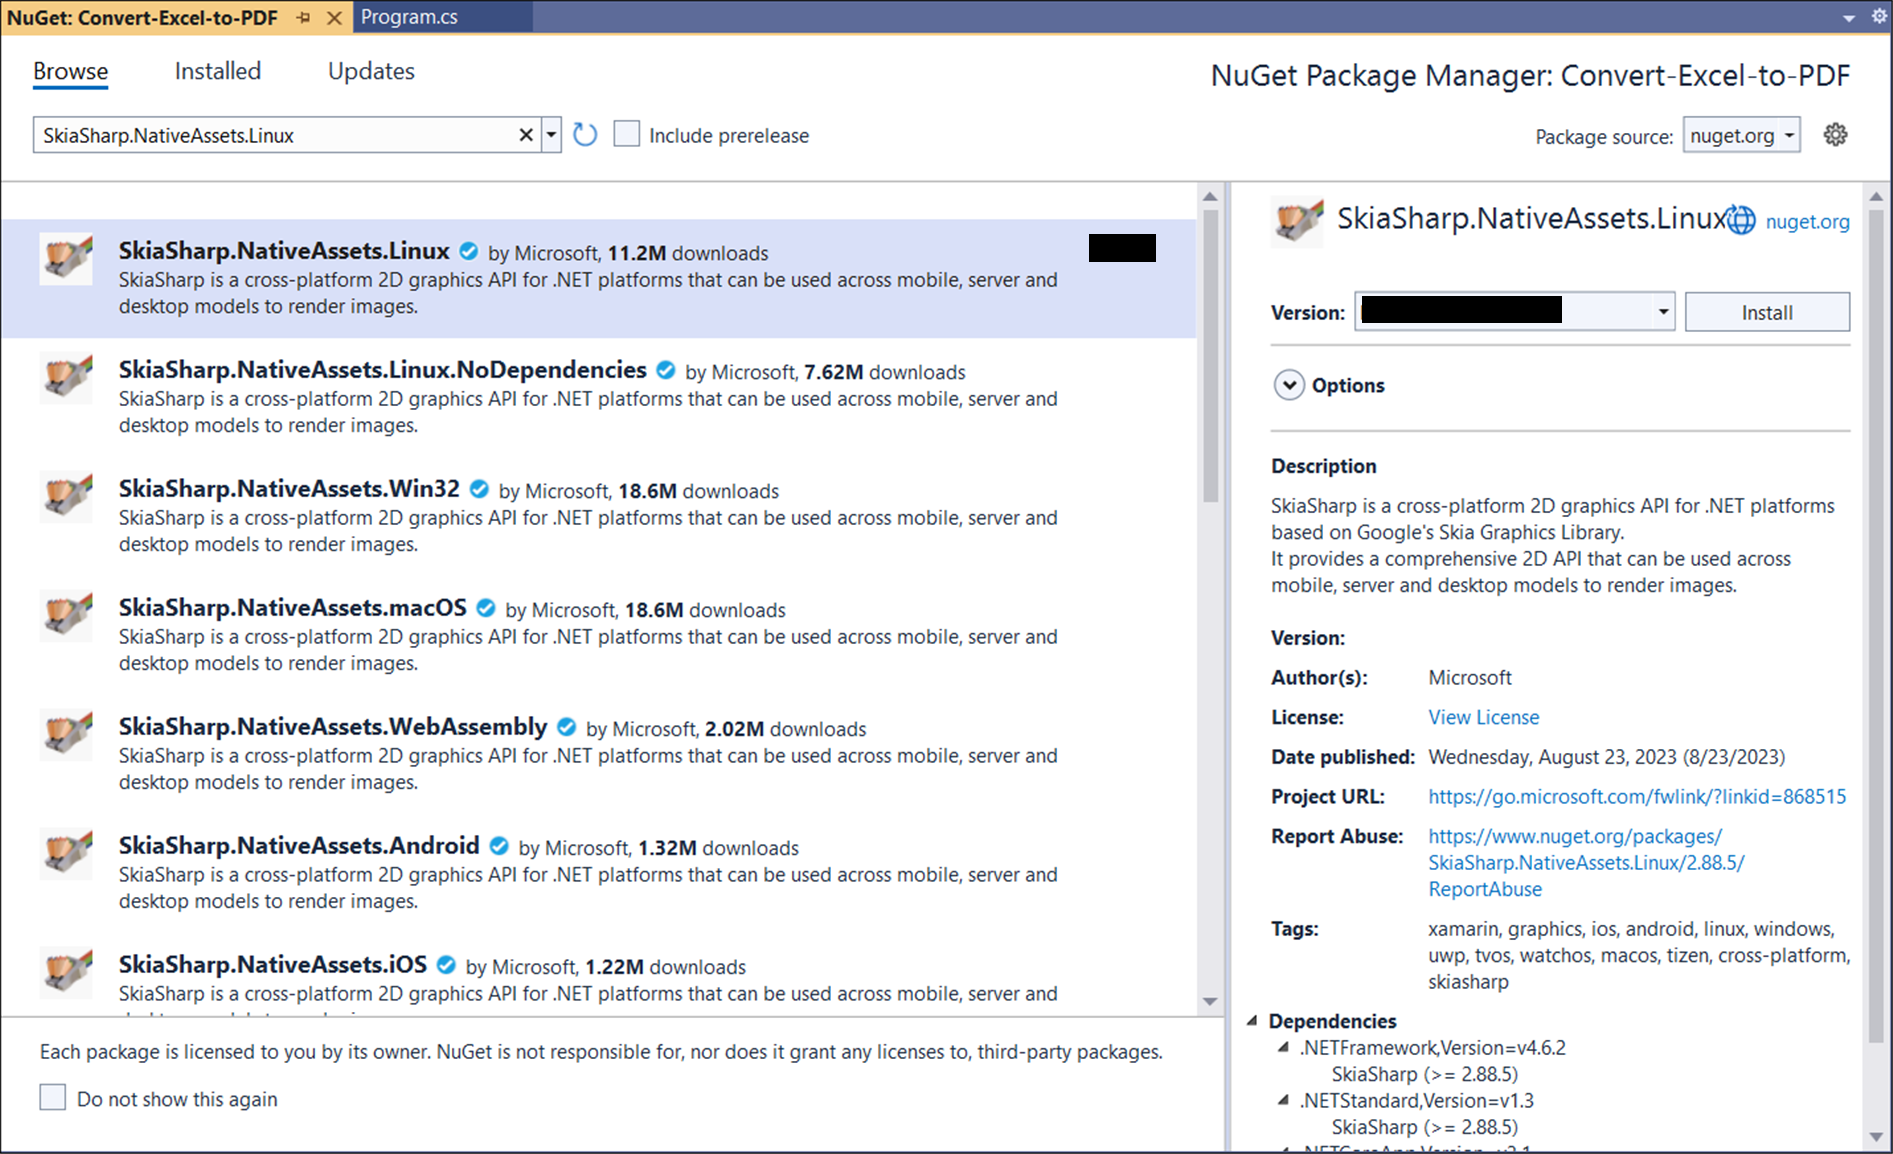Screen dimensions: 1893x1154
Task: Click SkiaSharp.NativeAssets.macOS package icon
Action: (66, 616)
